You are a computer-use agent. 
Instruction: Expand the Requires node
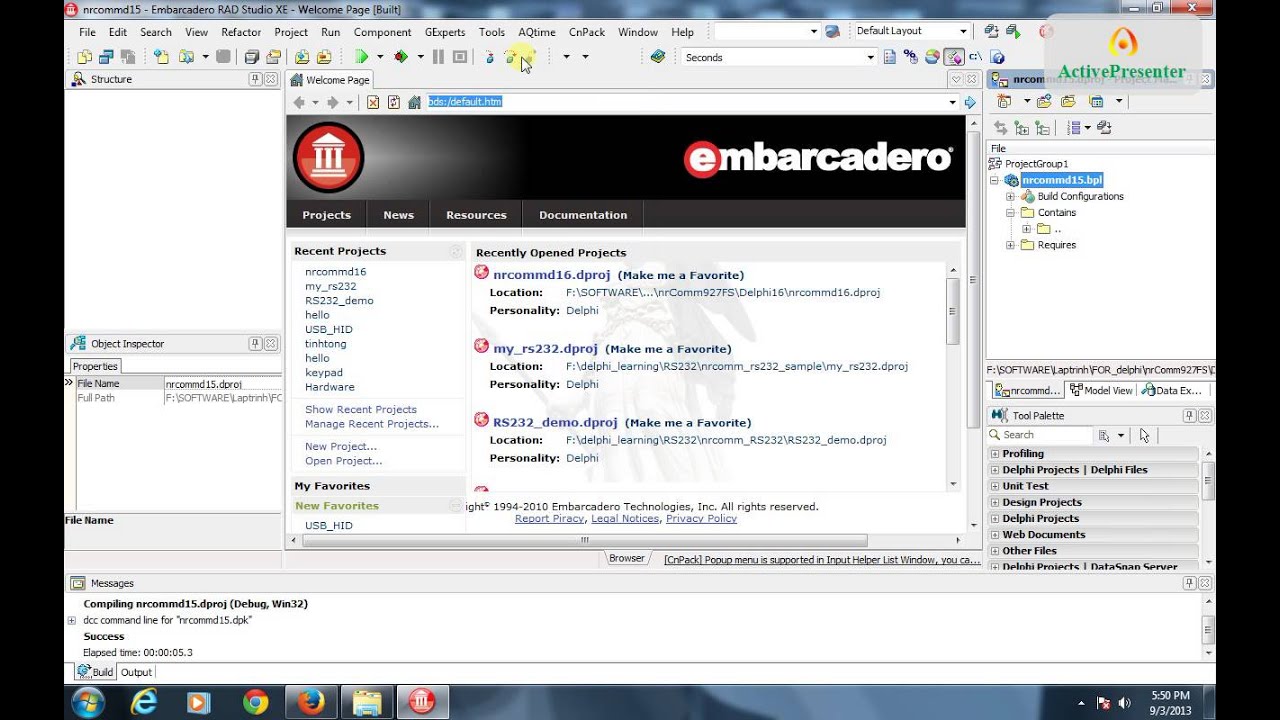(1010, 245)
